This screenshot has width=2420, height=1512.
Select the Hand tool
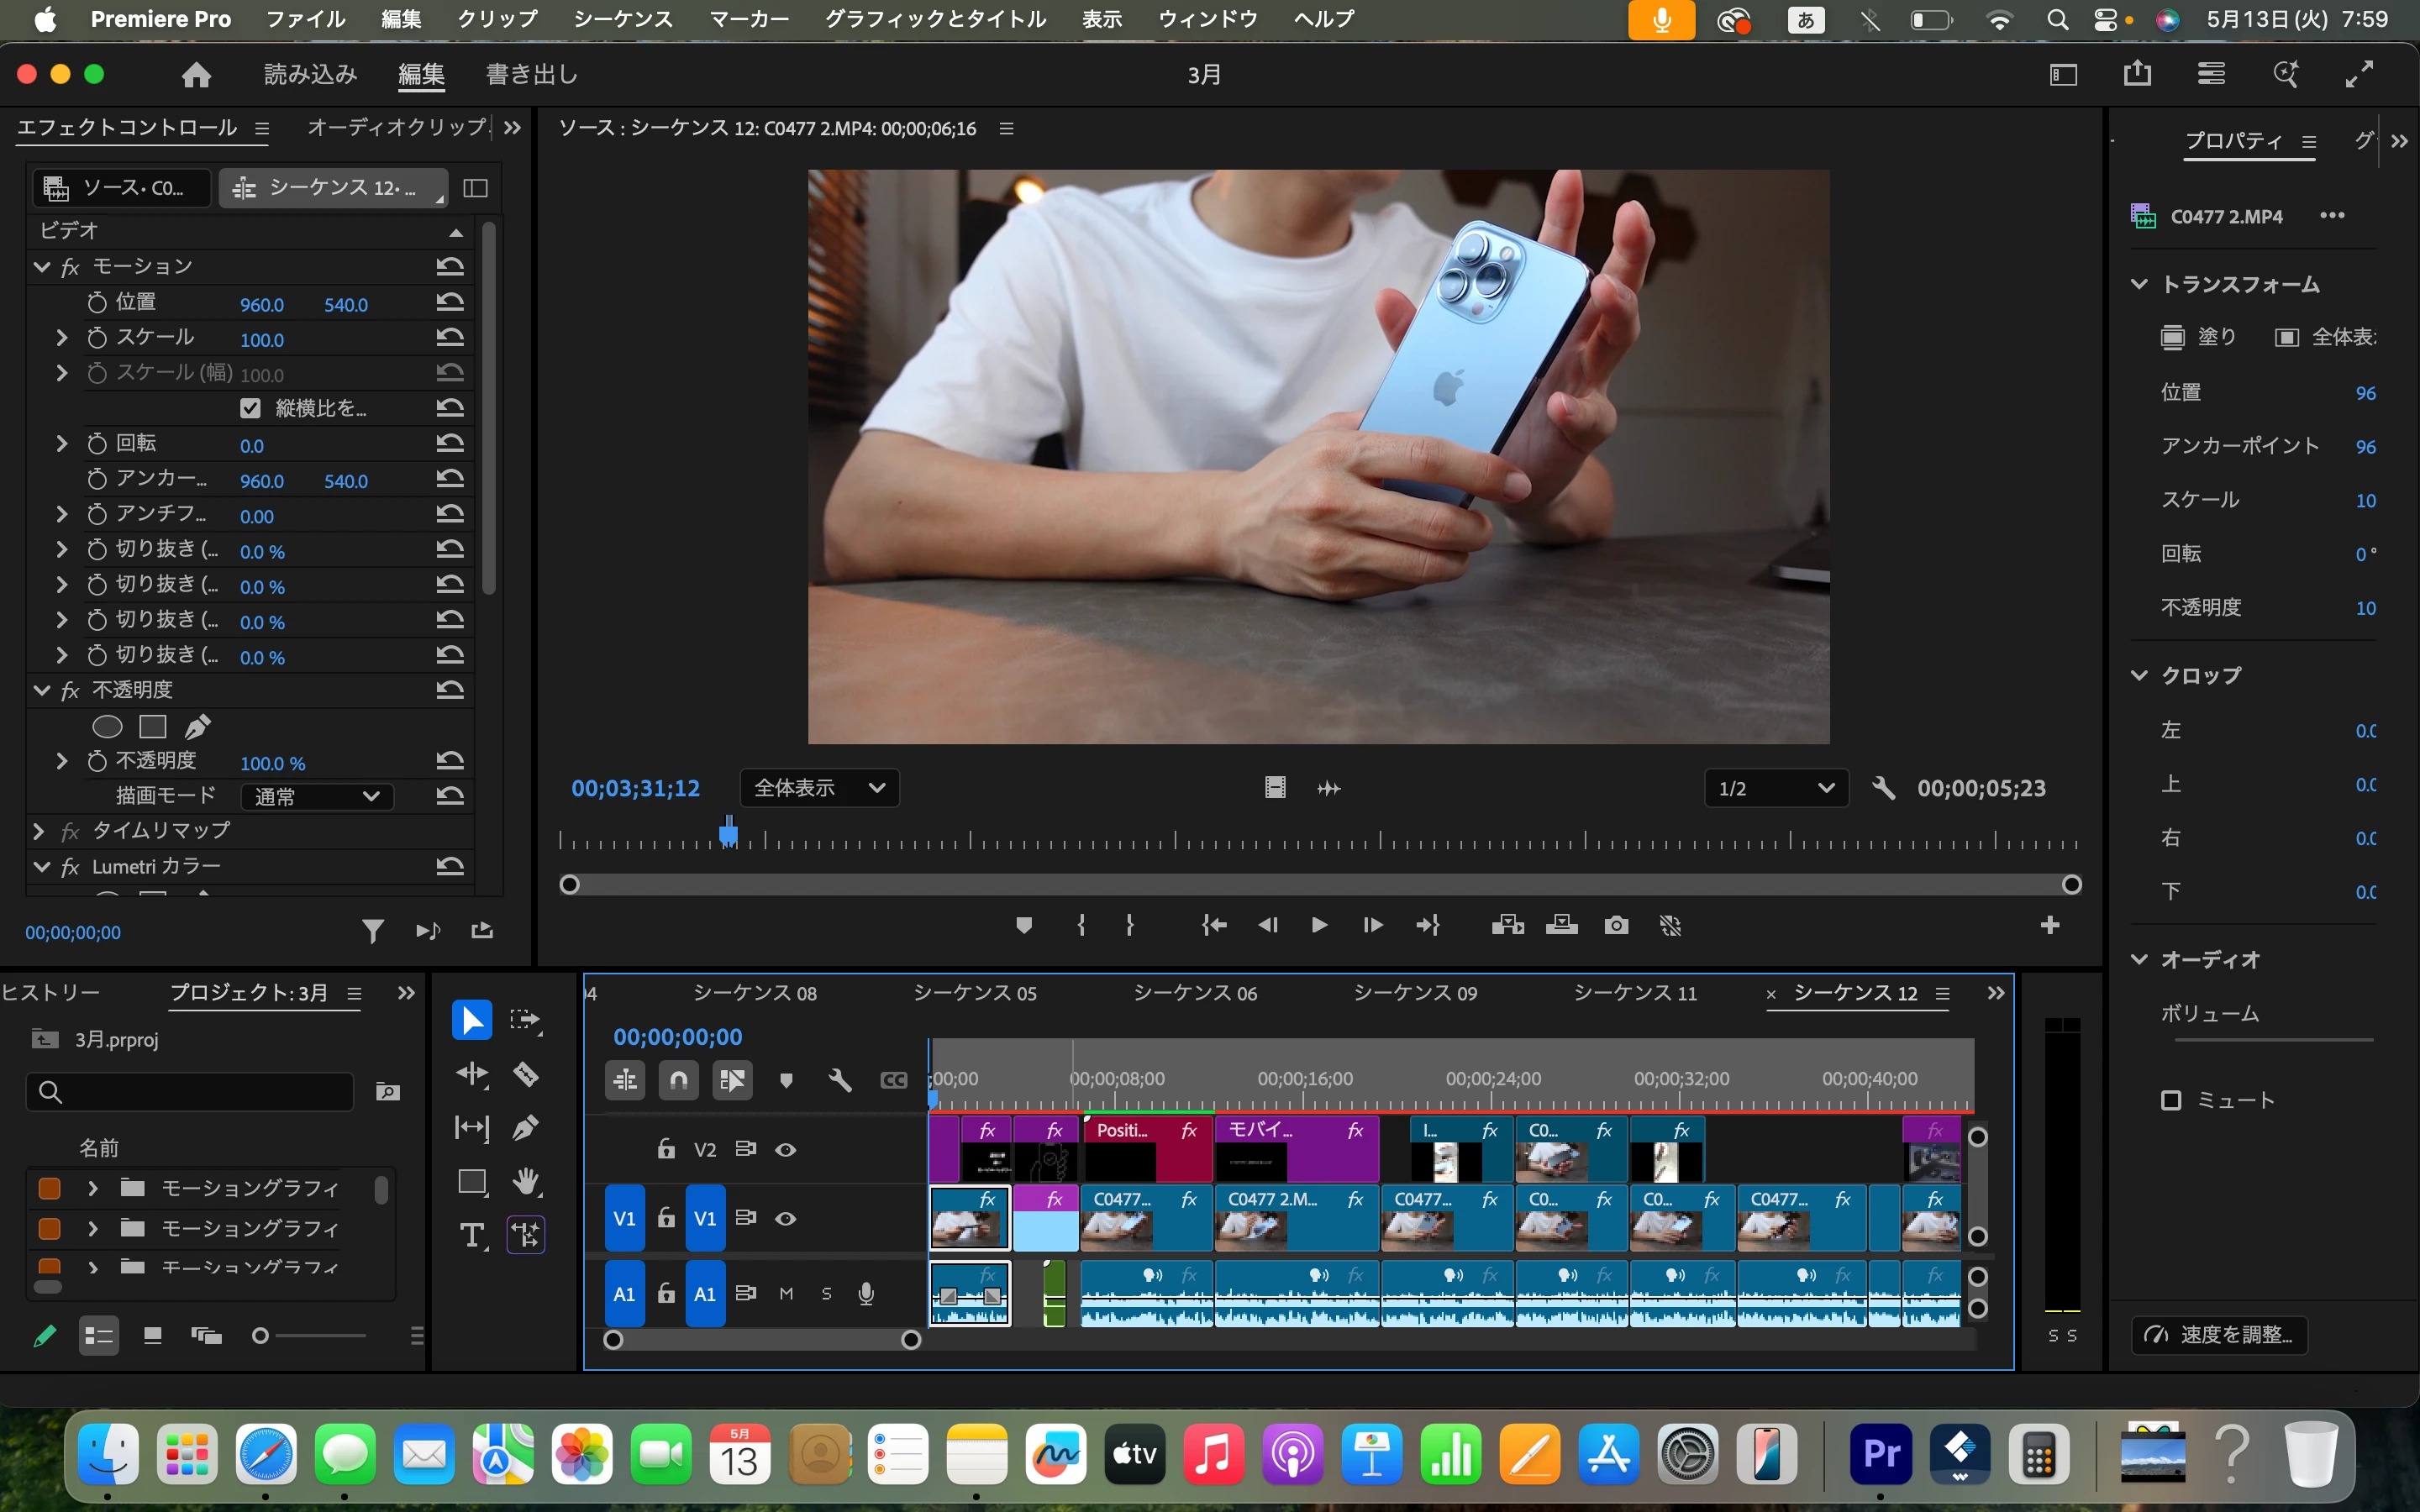coord(526,1182)
